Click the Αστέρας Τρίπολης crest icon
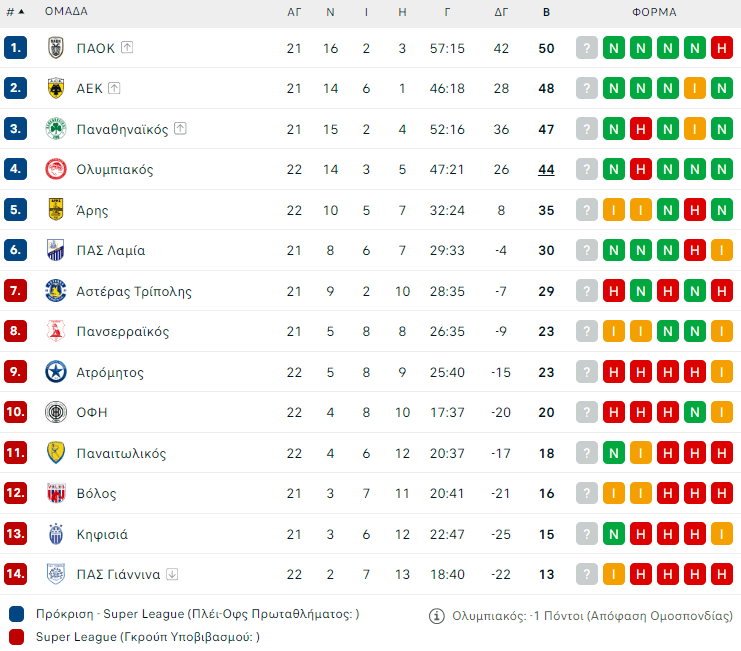This screenshot has height=651, width=741. (x=56, y=291)
